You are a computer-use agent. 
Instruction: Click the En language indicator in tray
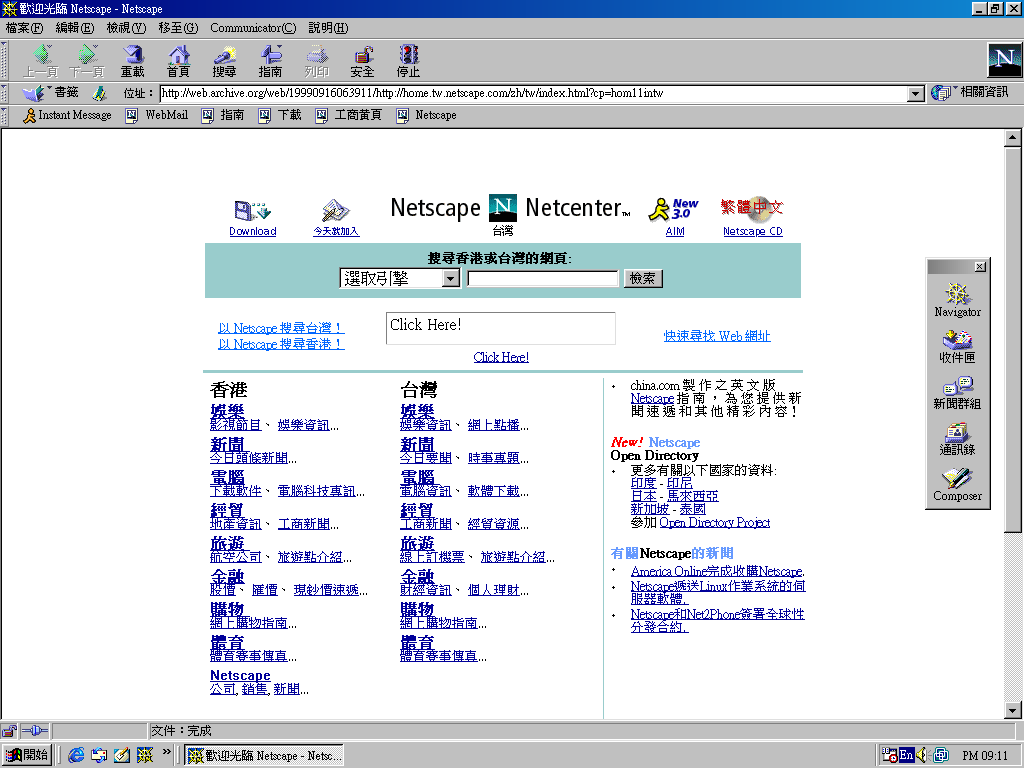coord(906,755)
